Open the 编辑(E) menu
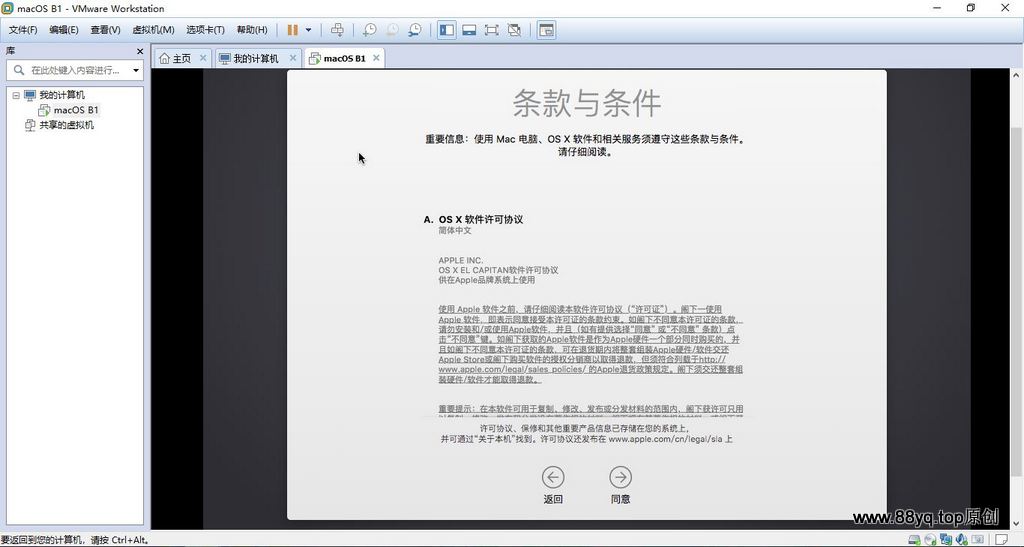 (x=63, y=30)
